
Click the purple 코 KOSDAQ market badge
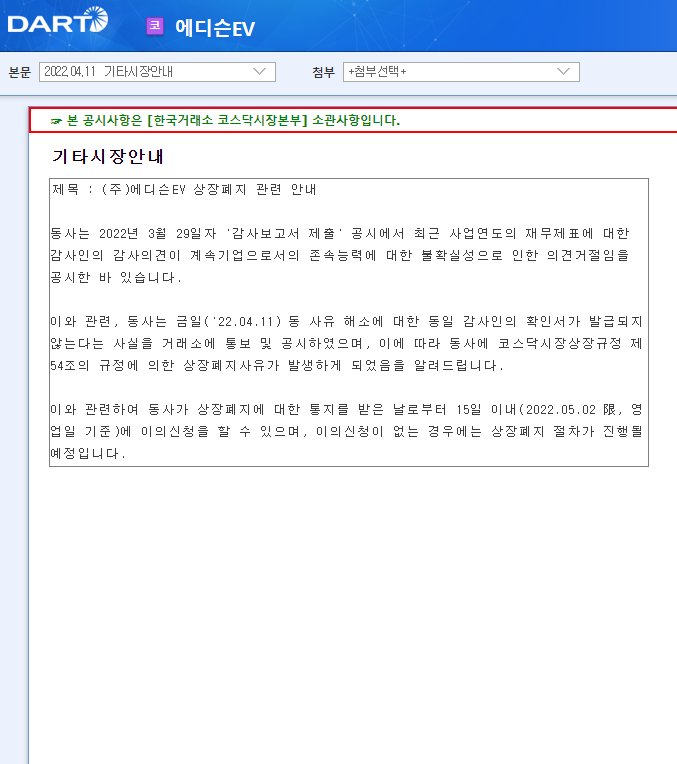(155, 26)
